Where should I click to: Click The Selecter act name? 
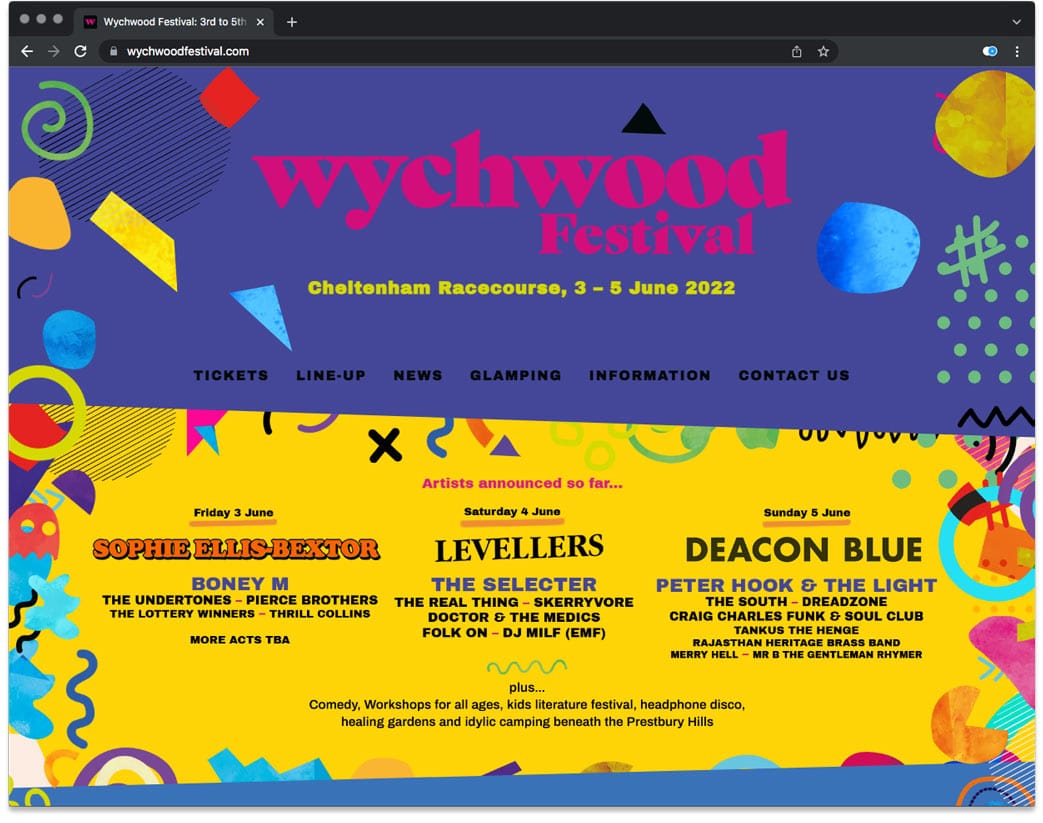[x=514, y=584]
